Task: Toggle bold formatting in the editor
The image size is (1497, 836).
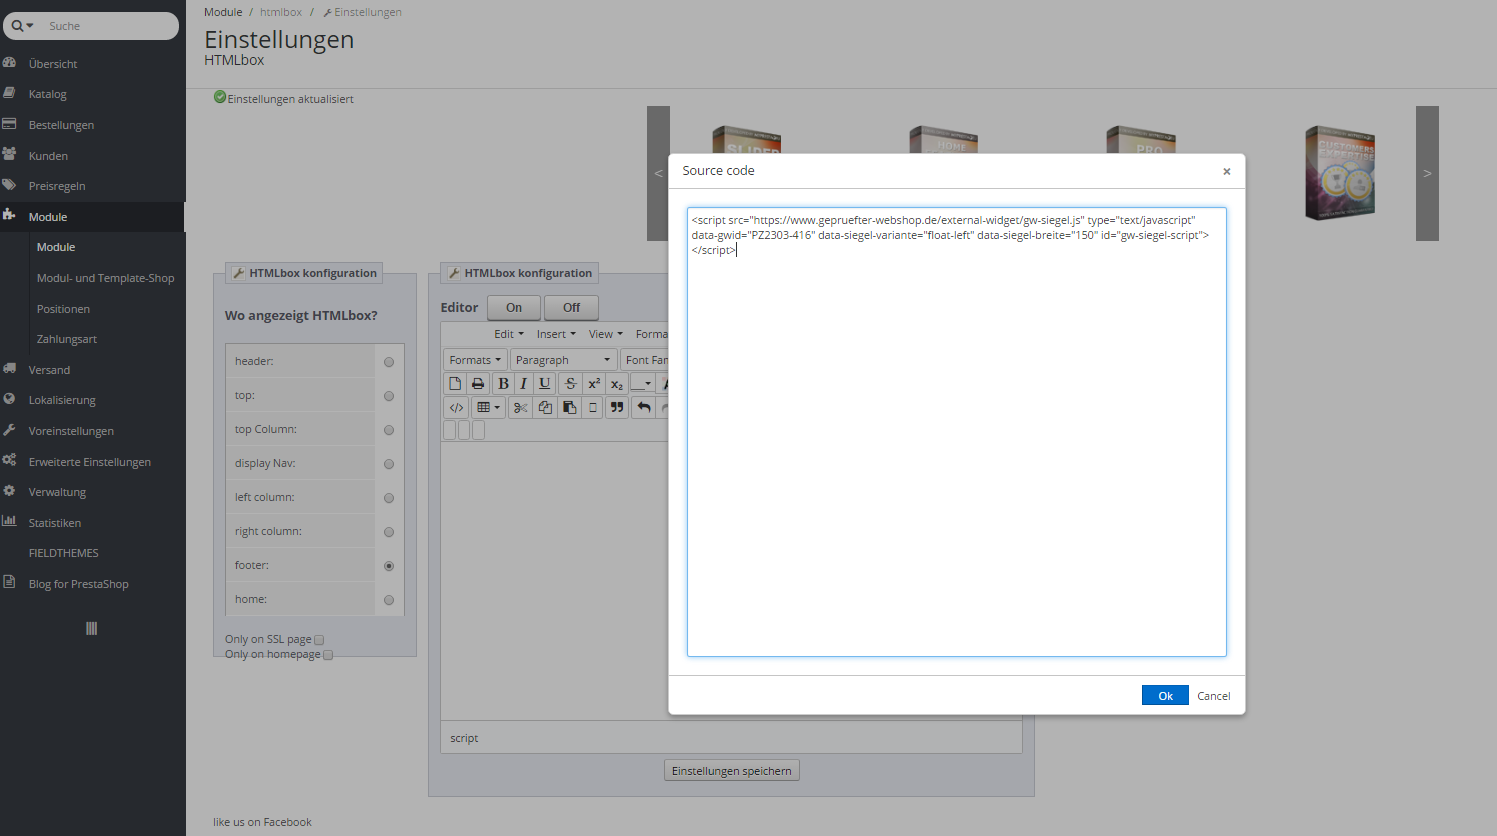Action: (503, 384)
